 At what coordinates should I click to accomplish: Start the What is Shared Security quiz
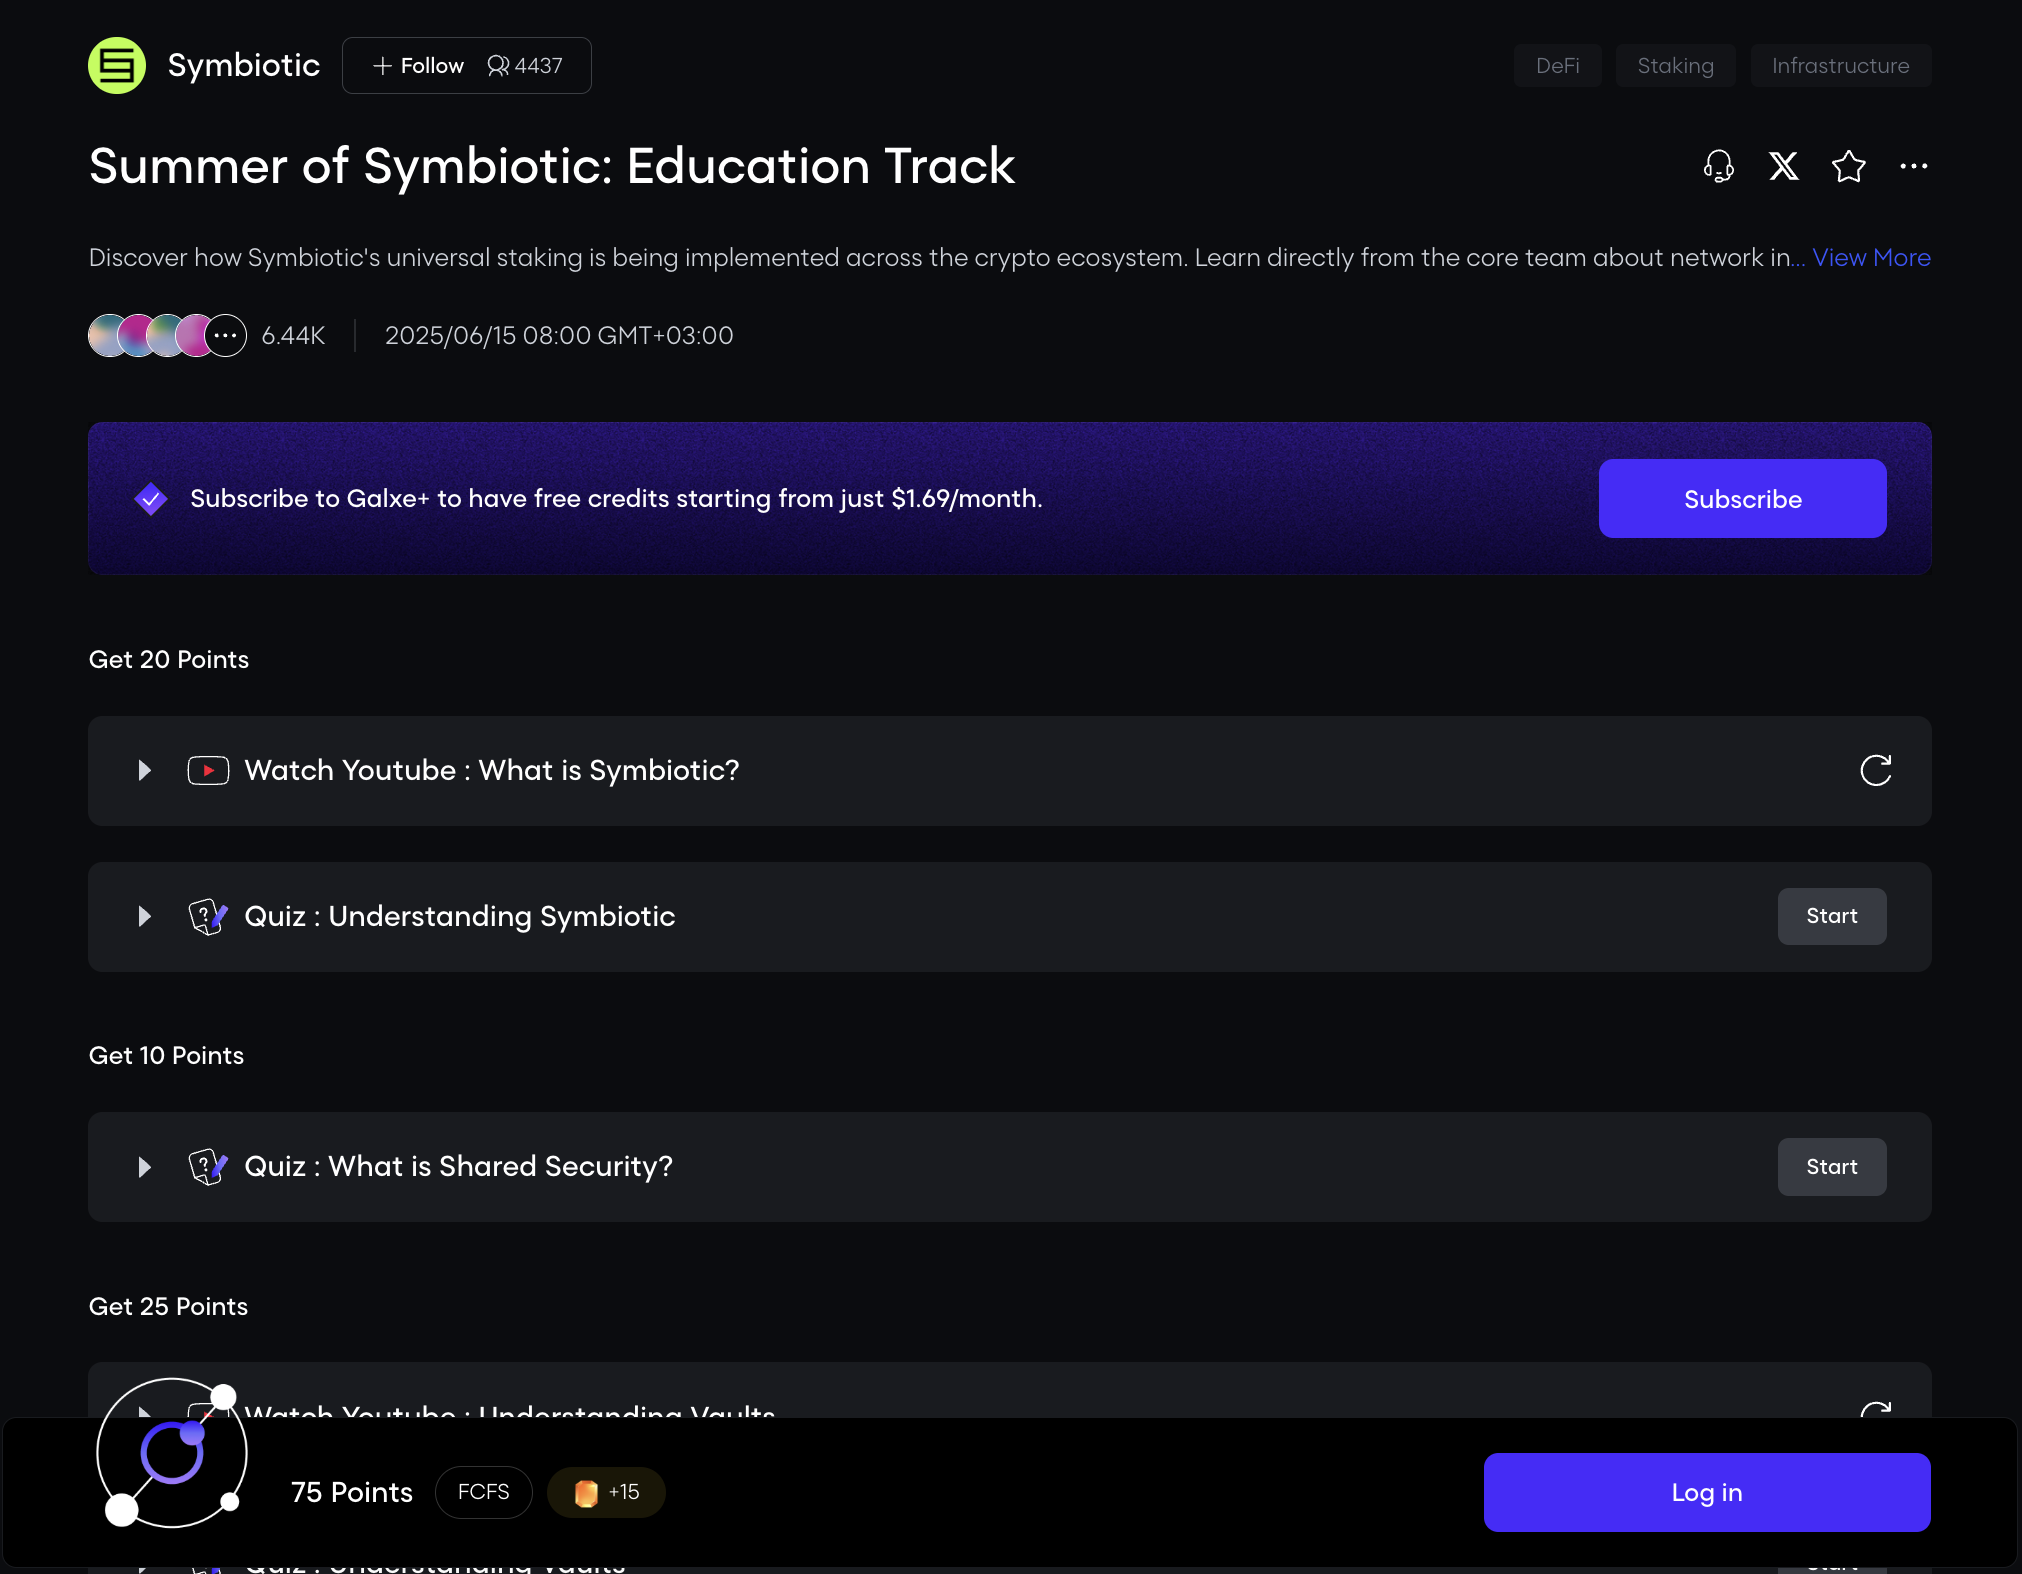pos(1831,1167)
